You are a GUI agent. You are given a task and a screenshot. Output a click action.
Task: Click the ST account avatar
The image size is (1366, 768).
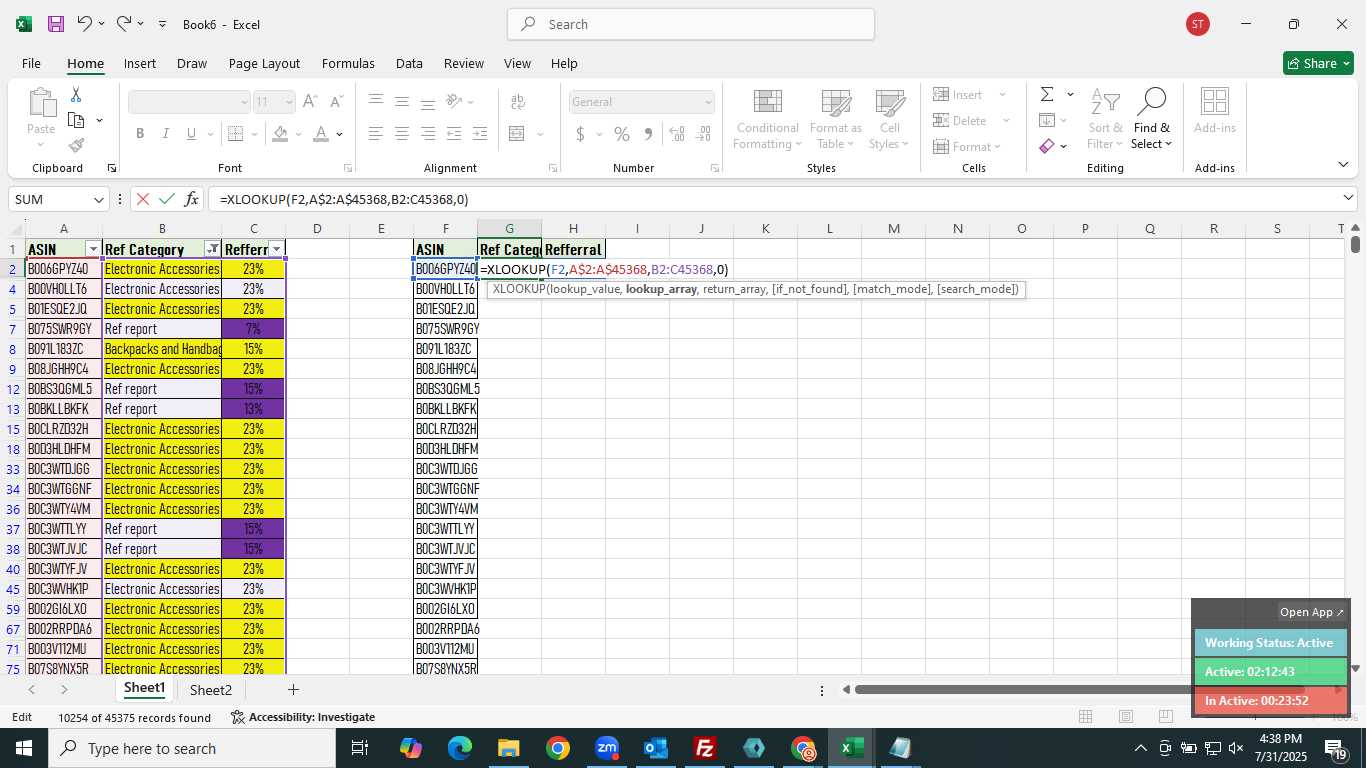coord(1198,24)
